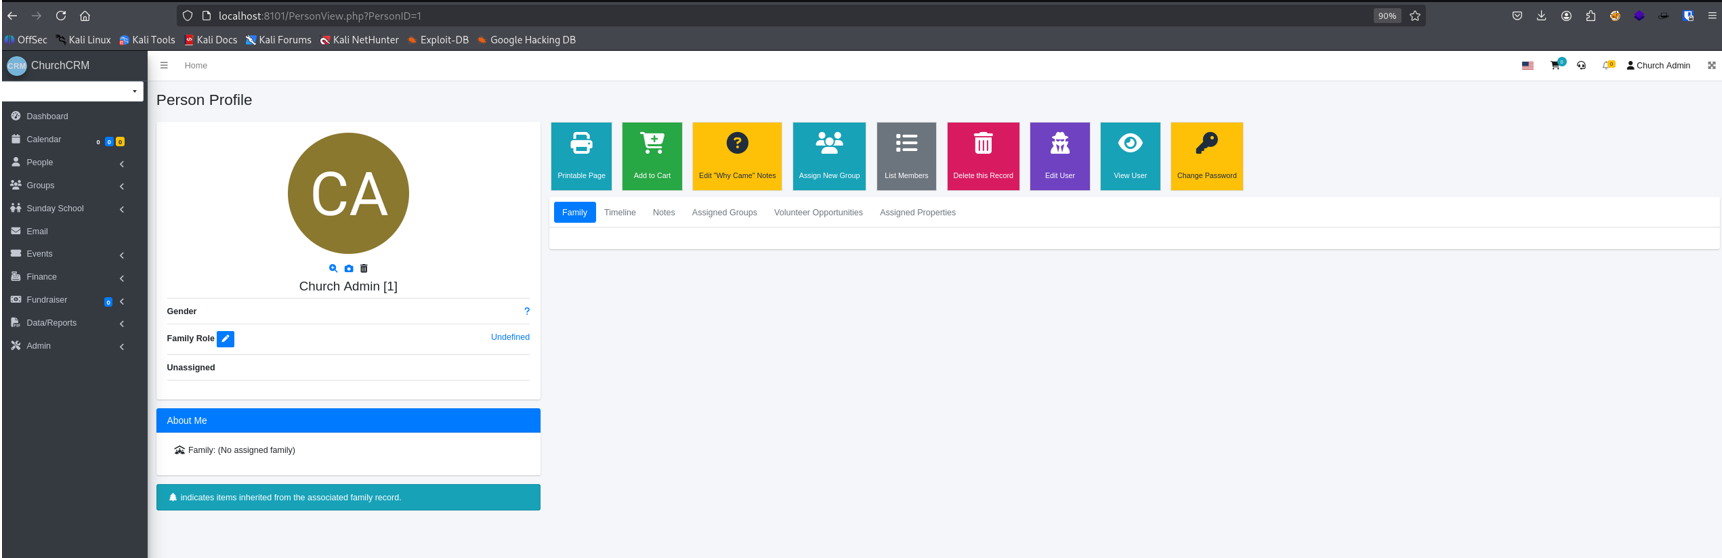Viewport: 1722px width, 558px height.
Task: Expand the Sunday School menu
Action: coord(74,208)
